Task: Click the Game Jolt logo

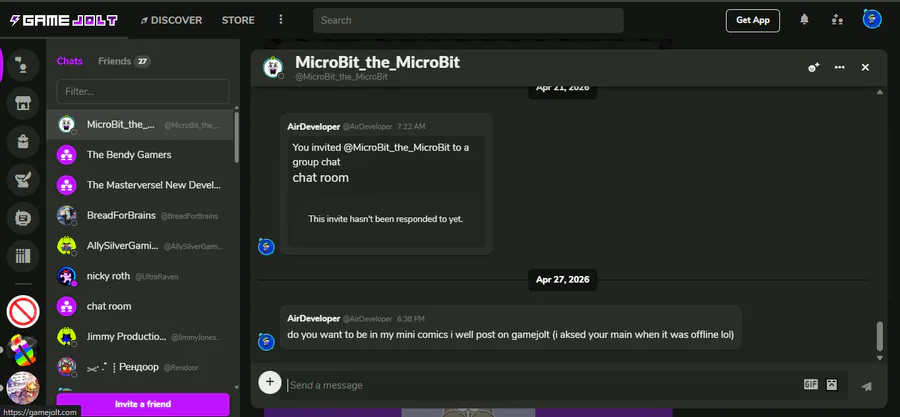Action: pos(64,21)
